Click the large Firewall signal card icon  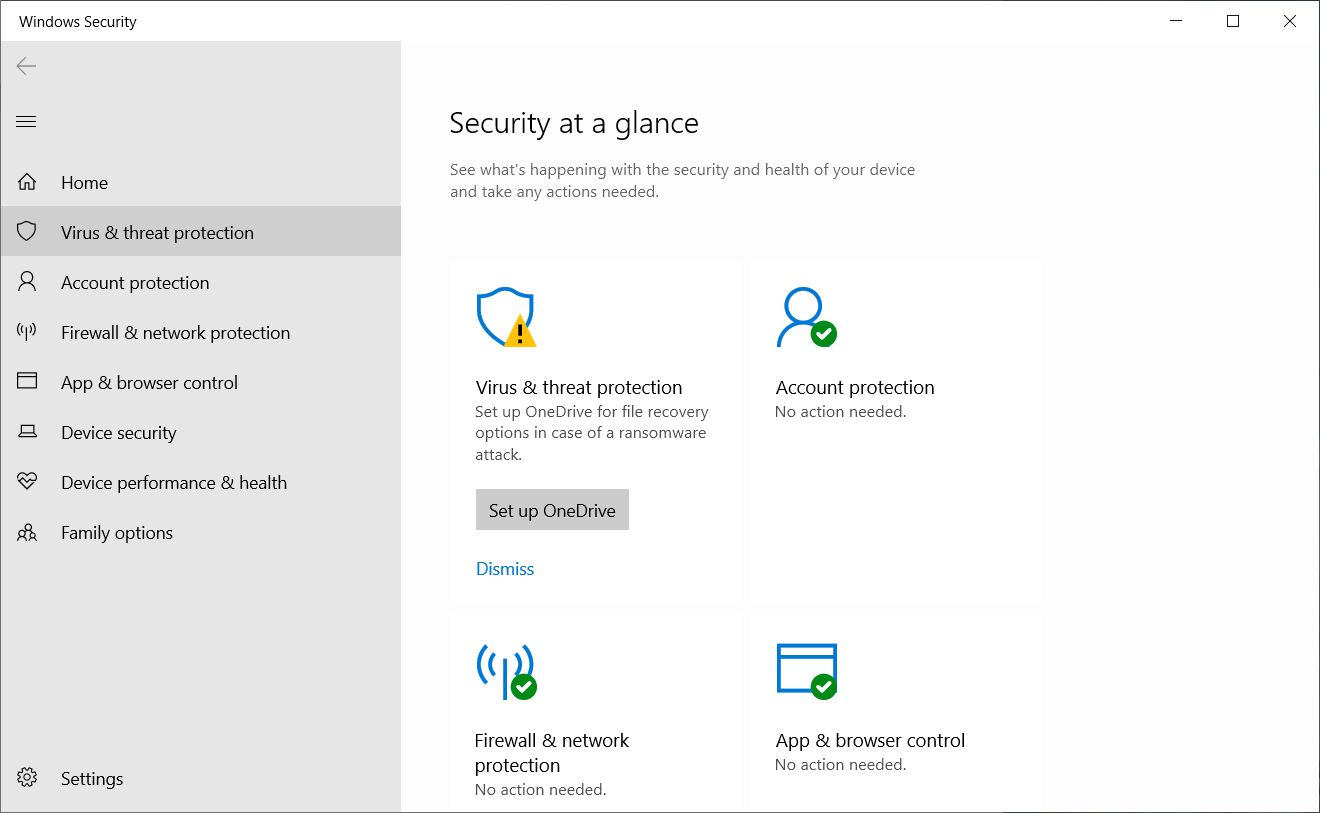pyautogui.click(x=506, y=670)
